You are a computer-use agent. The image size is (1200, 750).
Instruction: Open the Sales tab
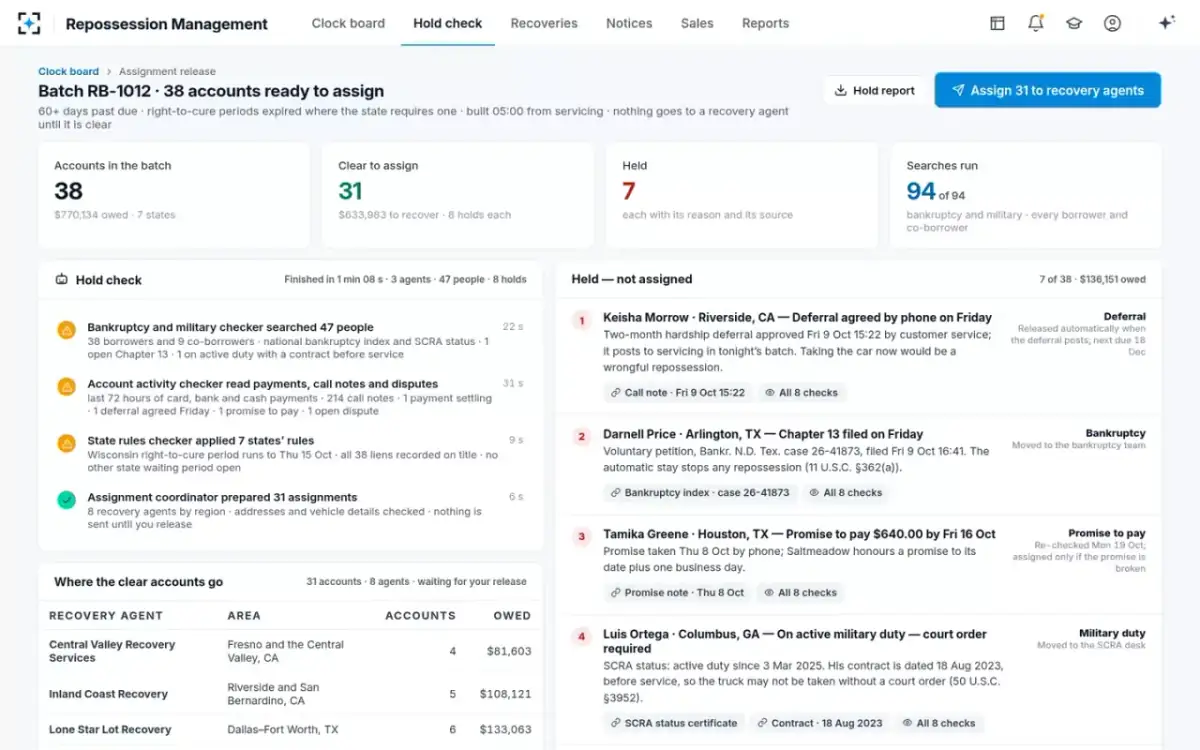click(697, 23)
